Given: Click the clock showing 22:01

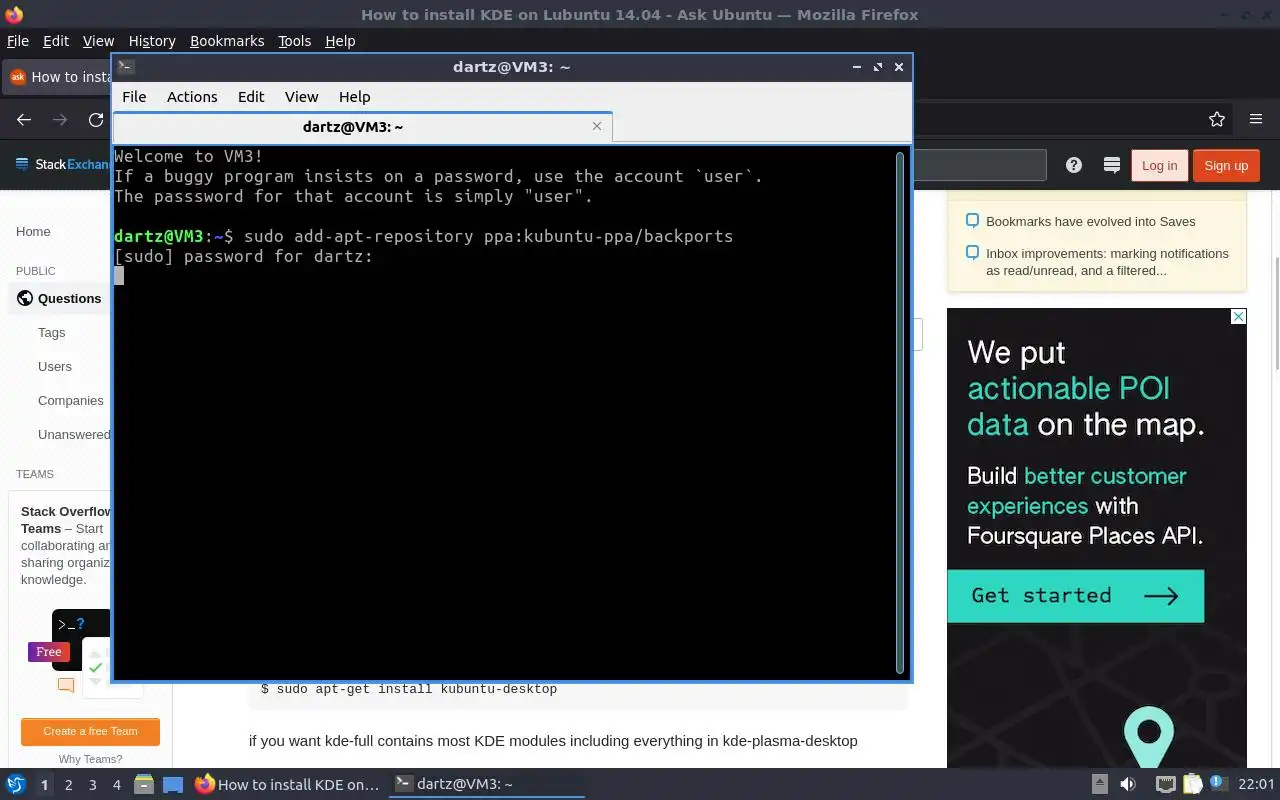Looking at the screenshot, I should pyautogui.click(x=1256, y=785).
